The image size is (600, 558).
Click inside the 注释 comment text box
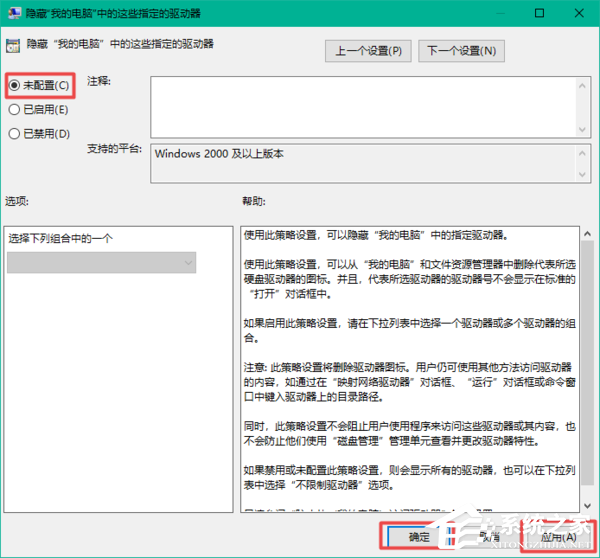pyautogui.click(x=360, y=104)
